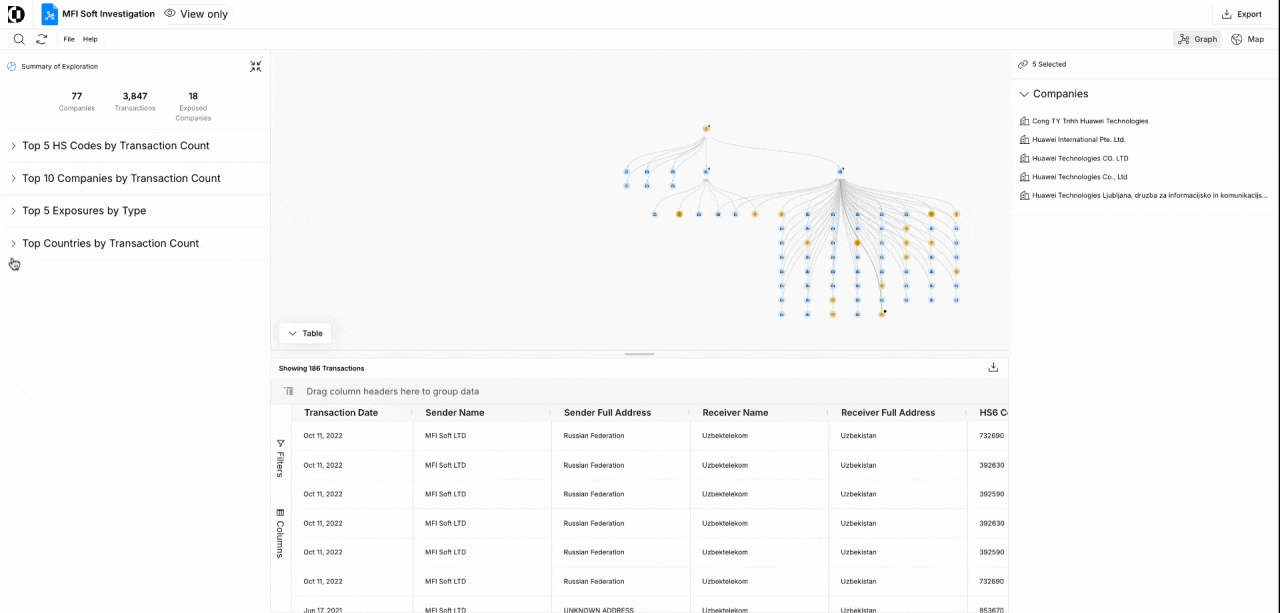This screenshot has width=1280, height=613.
Task: Open the File menu
Action: 69,39
